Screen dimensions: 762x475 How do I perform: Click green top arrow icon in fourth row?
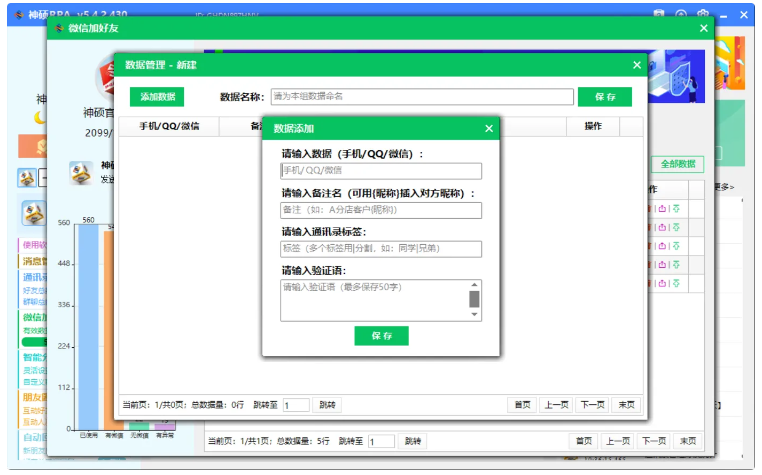pyautogui.click(x=676, y=264)
